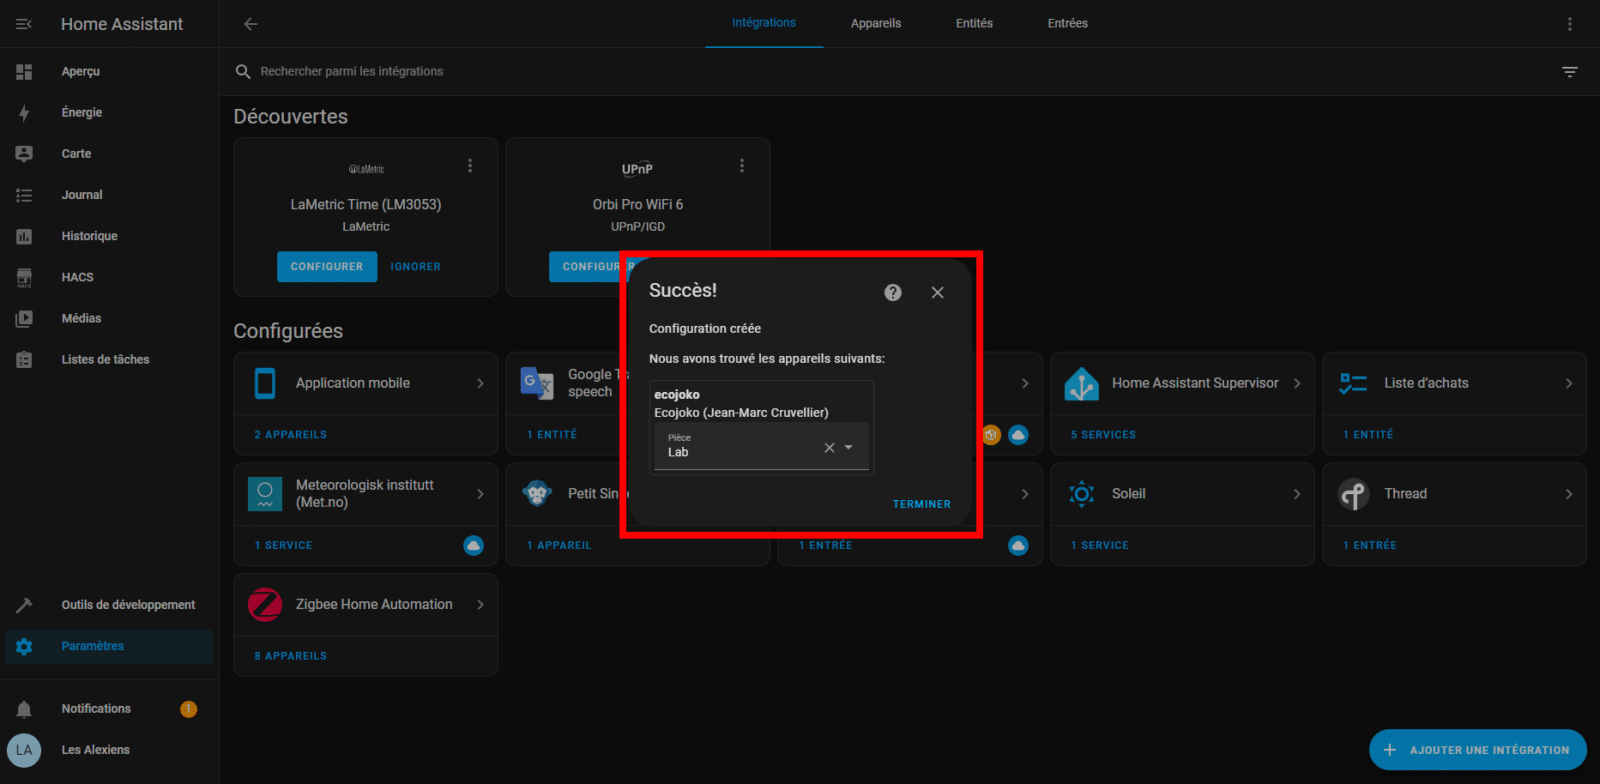Screen dimensions: 1600x784
Task: Click the Met.no integration icon
Action: [x=265, y=494]
